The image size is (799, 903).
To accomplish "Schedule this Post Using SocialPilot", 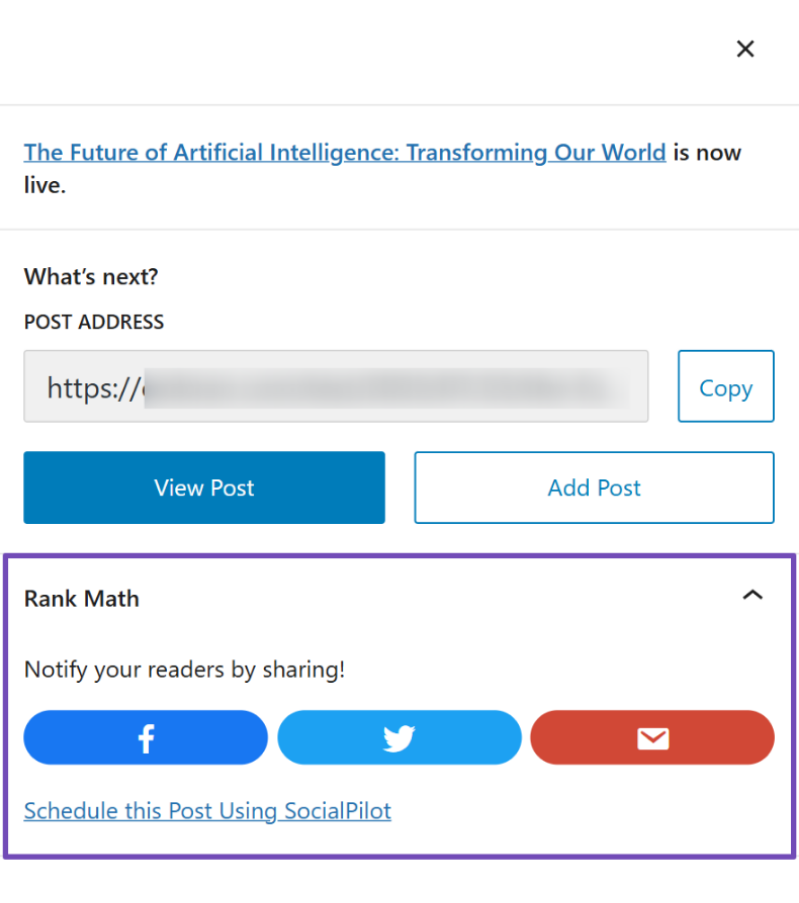I will (x=207, y=811).
